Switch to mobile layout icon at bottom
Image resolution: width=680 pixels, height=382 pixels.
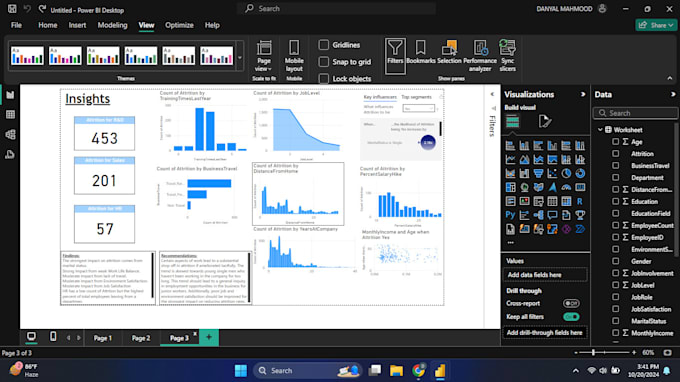[53, 336]
